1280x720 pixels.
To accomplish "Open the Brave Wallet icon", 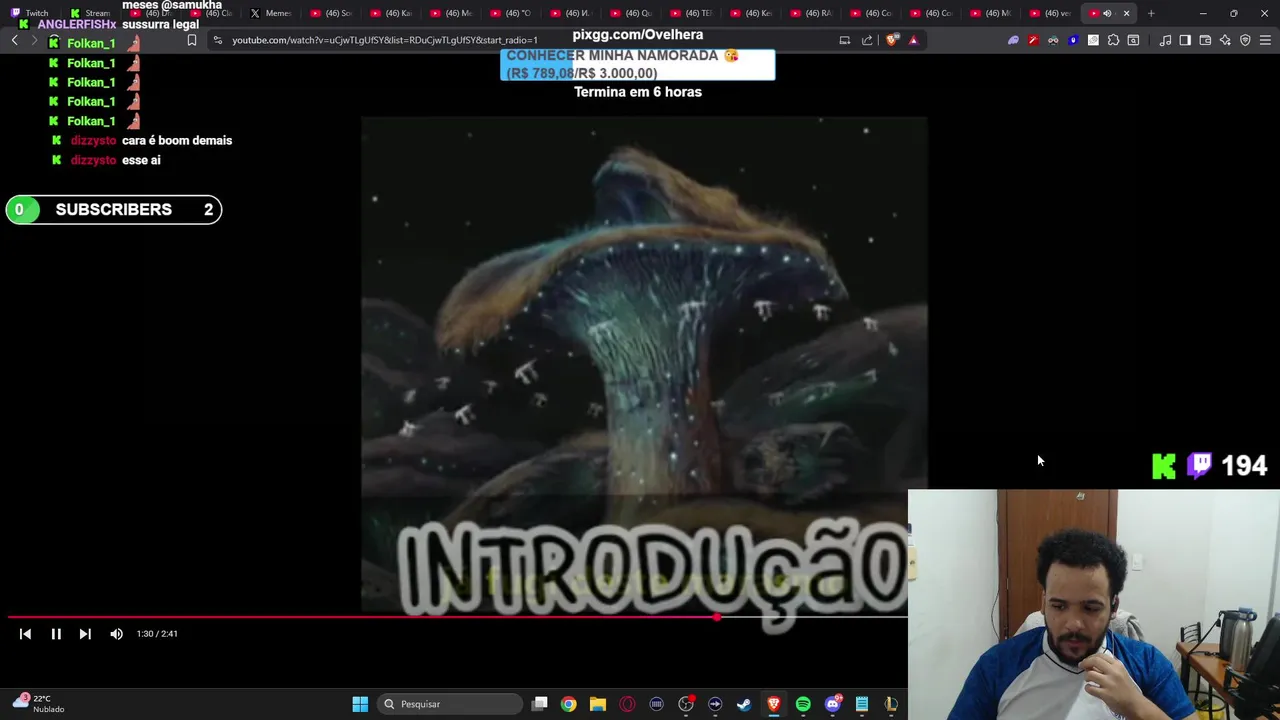I will [x=1205, y=40].
